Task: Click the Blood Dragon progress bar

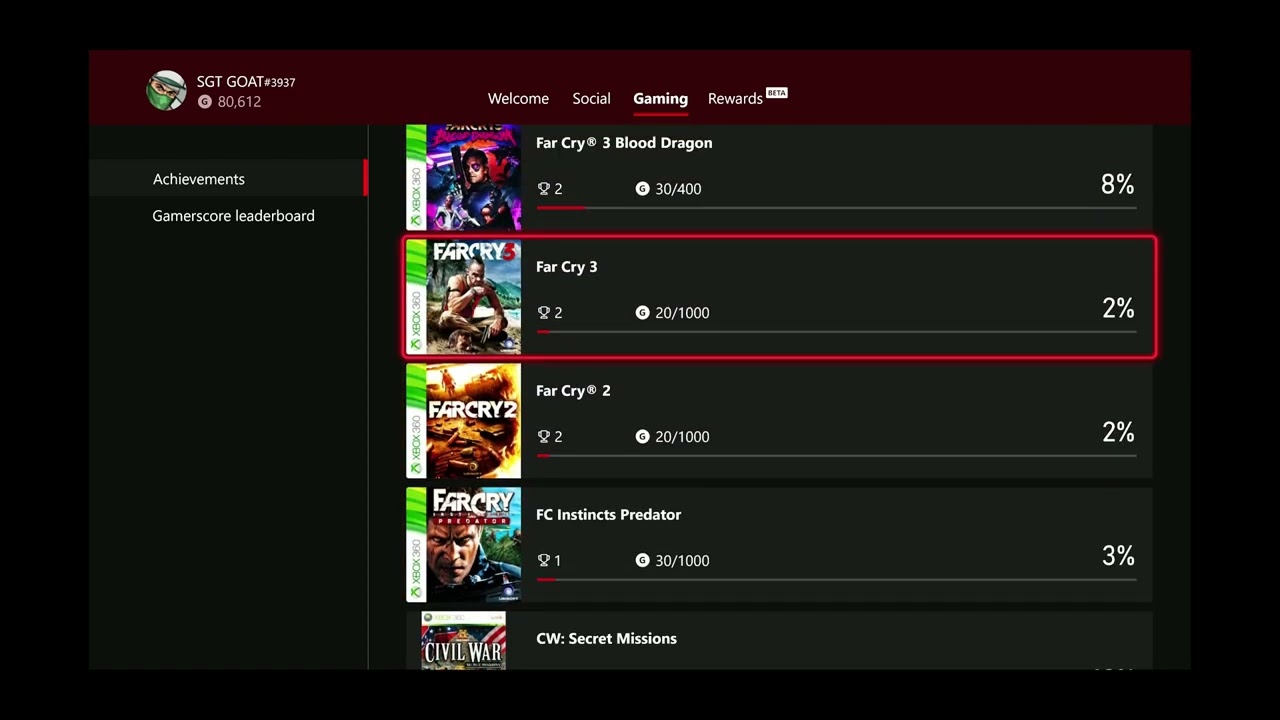Action: coord(836,207)
